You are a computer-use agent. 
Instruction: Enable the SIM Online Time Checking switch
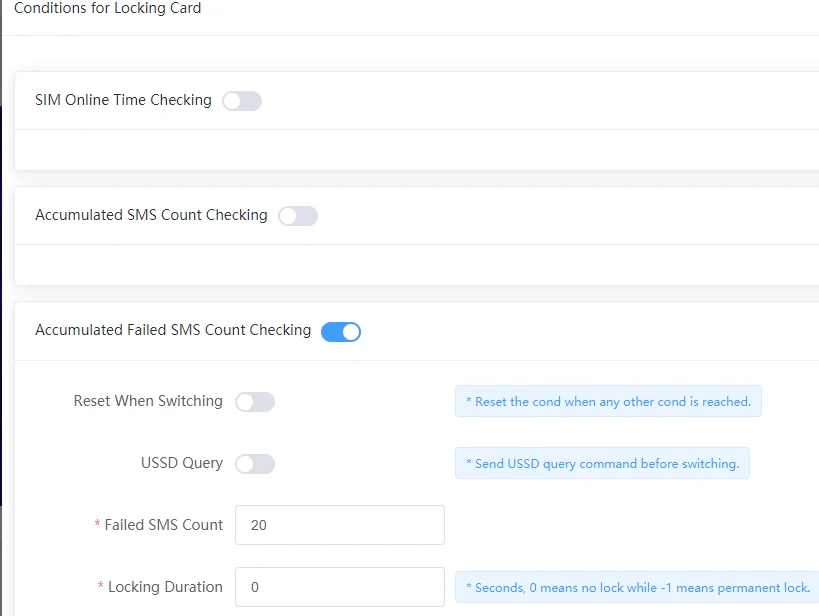click(x=242, y=101)
